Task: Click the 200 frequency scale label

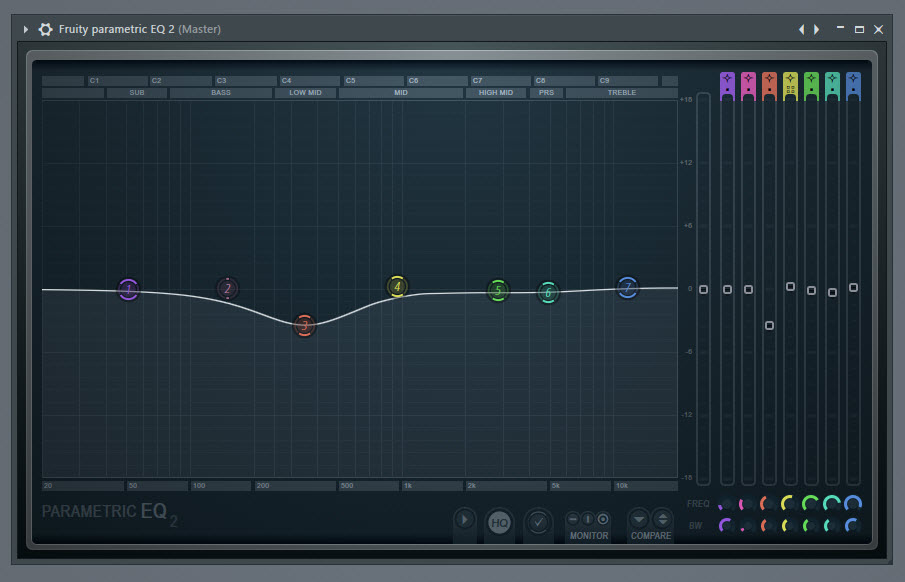Action: tap(263, 486)
